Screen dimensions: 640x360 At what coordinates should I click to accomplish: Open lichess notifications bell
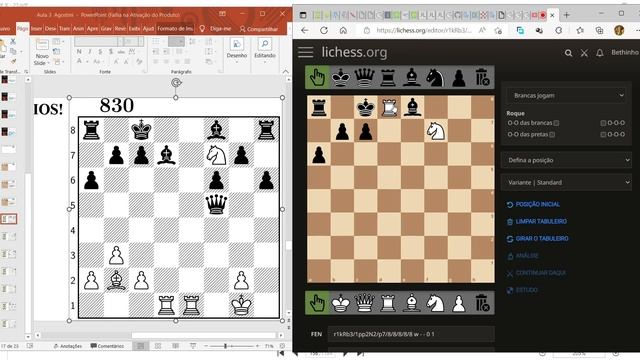[x=600, y=53]
